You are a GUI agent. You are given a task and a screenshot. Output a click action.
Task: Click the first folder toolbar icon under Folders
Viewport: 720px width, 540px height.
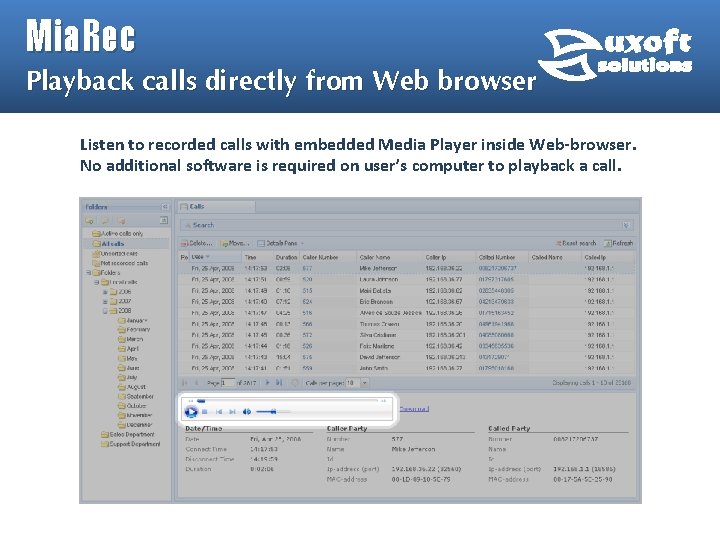89,221
